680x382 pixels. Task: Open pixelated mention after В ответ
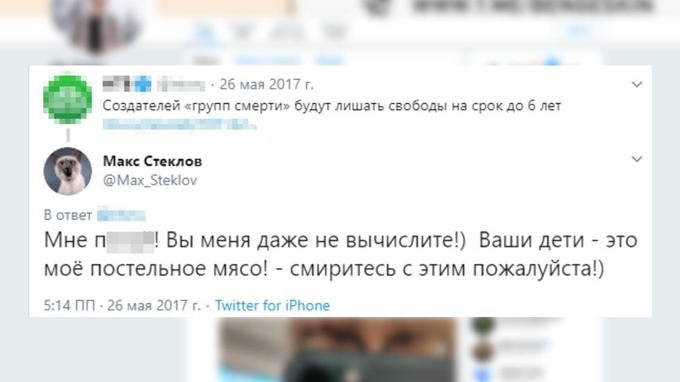coord(121,215)
